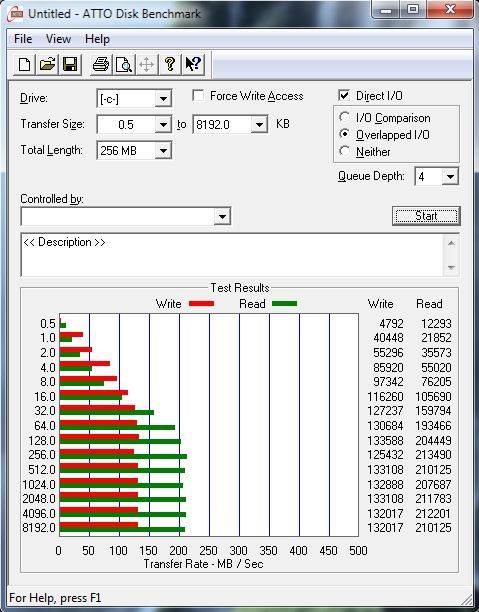
Task: Select the I/O Comparison radio button
Action: (x=344, y=117)
